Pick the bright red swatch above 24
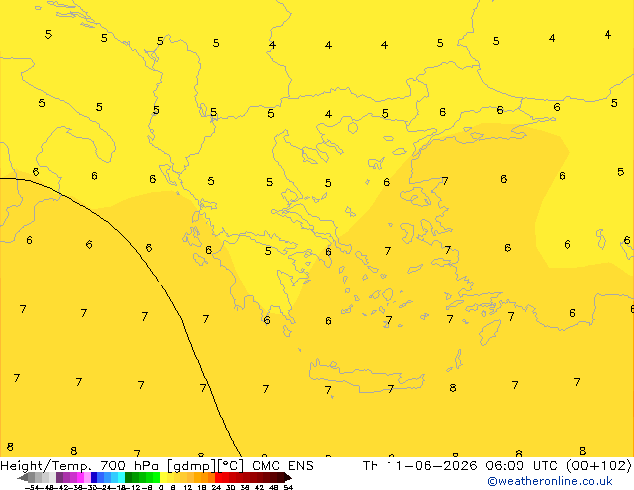 click(218, 477)
